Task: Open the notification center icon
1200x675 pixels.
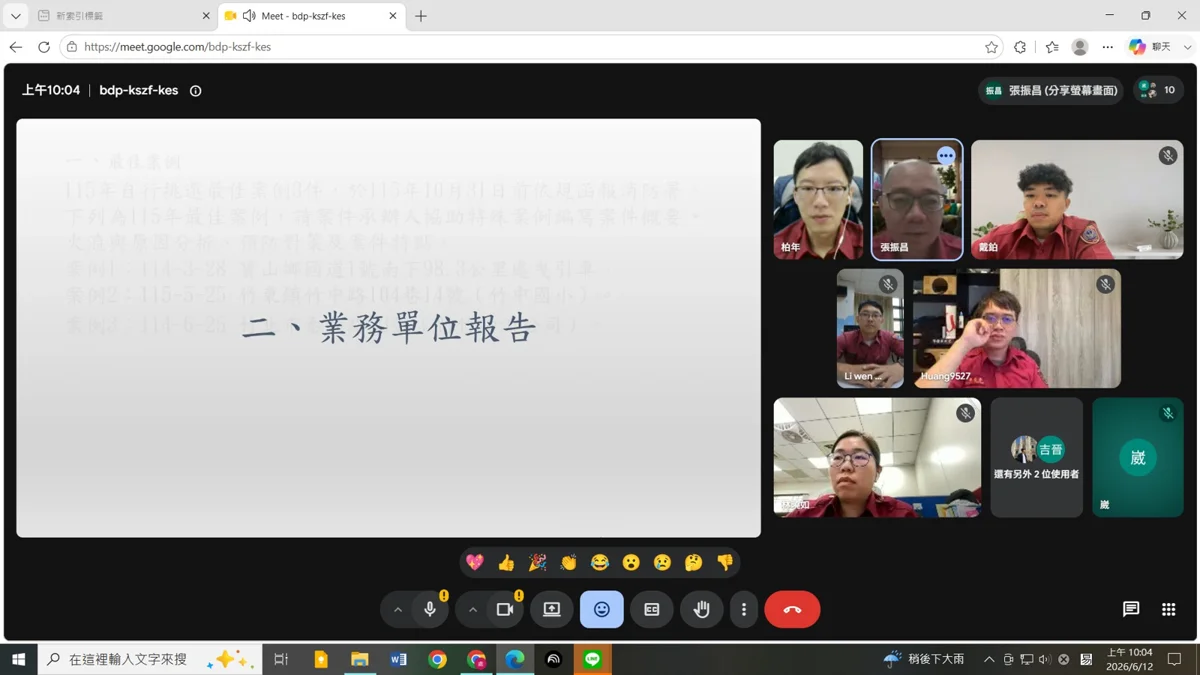Action: 1175,659
